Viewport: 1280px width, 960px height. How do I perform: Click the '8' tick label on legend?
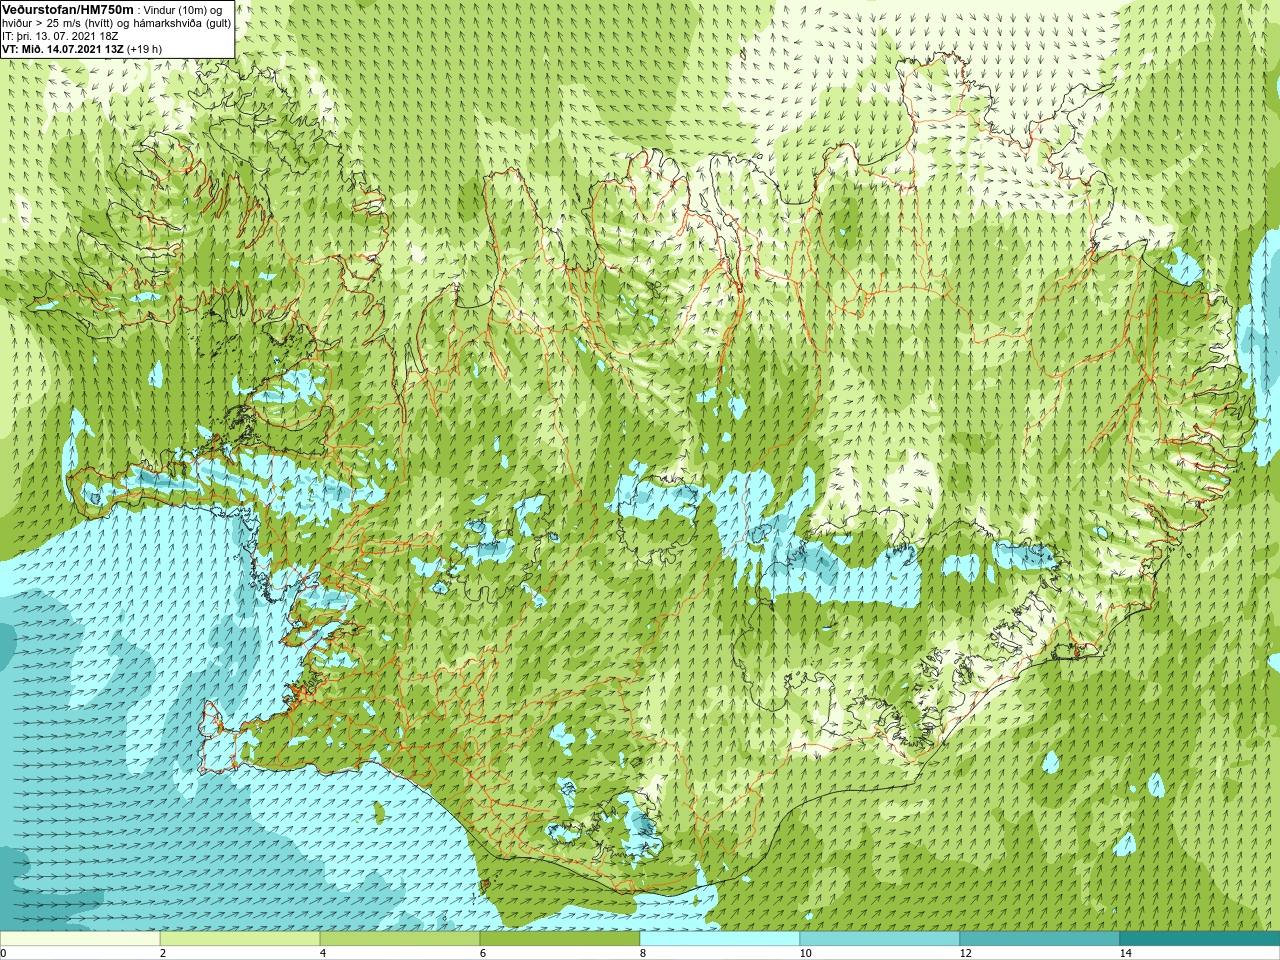[643, 953]
